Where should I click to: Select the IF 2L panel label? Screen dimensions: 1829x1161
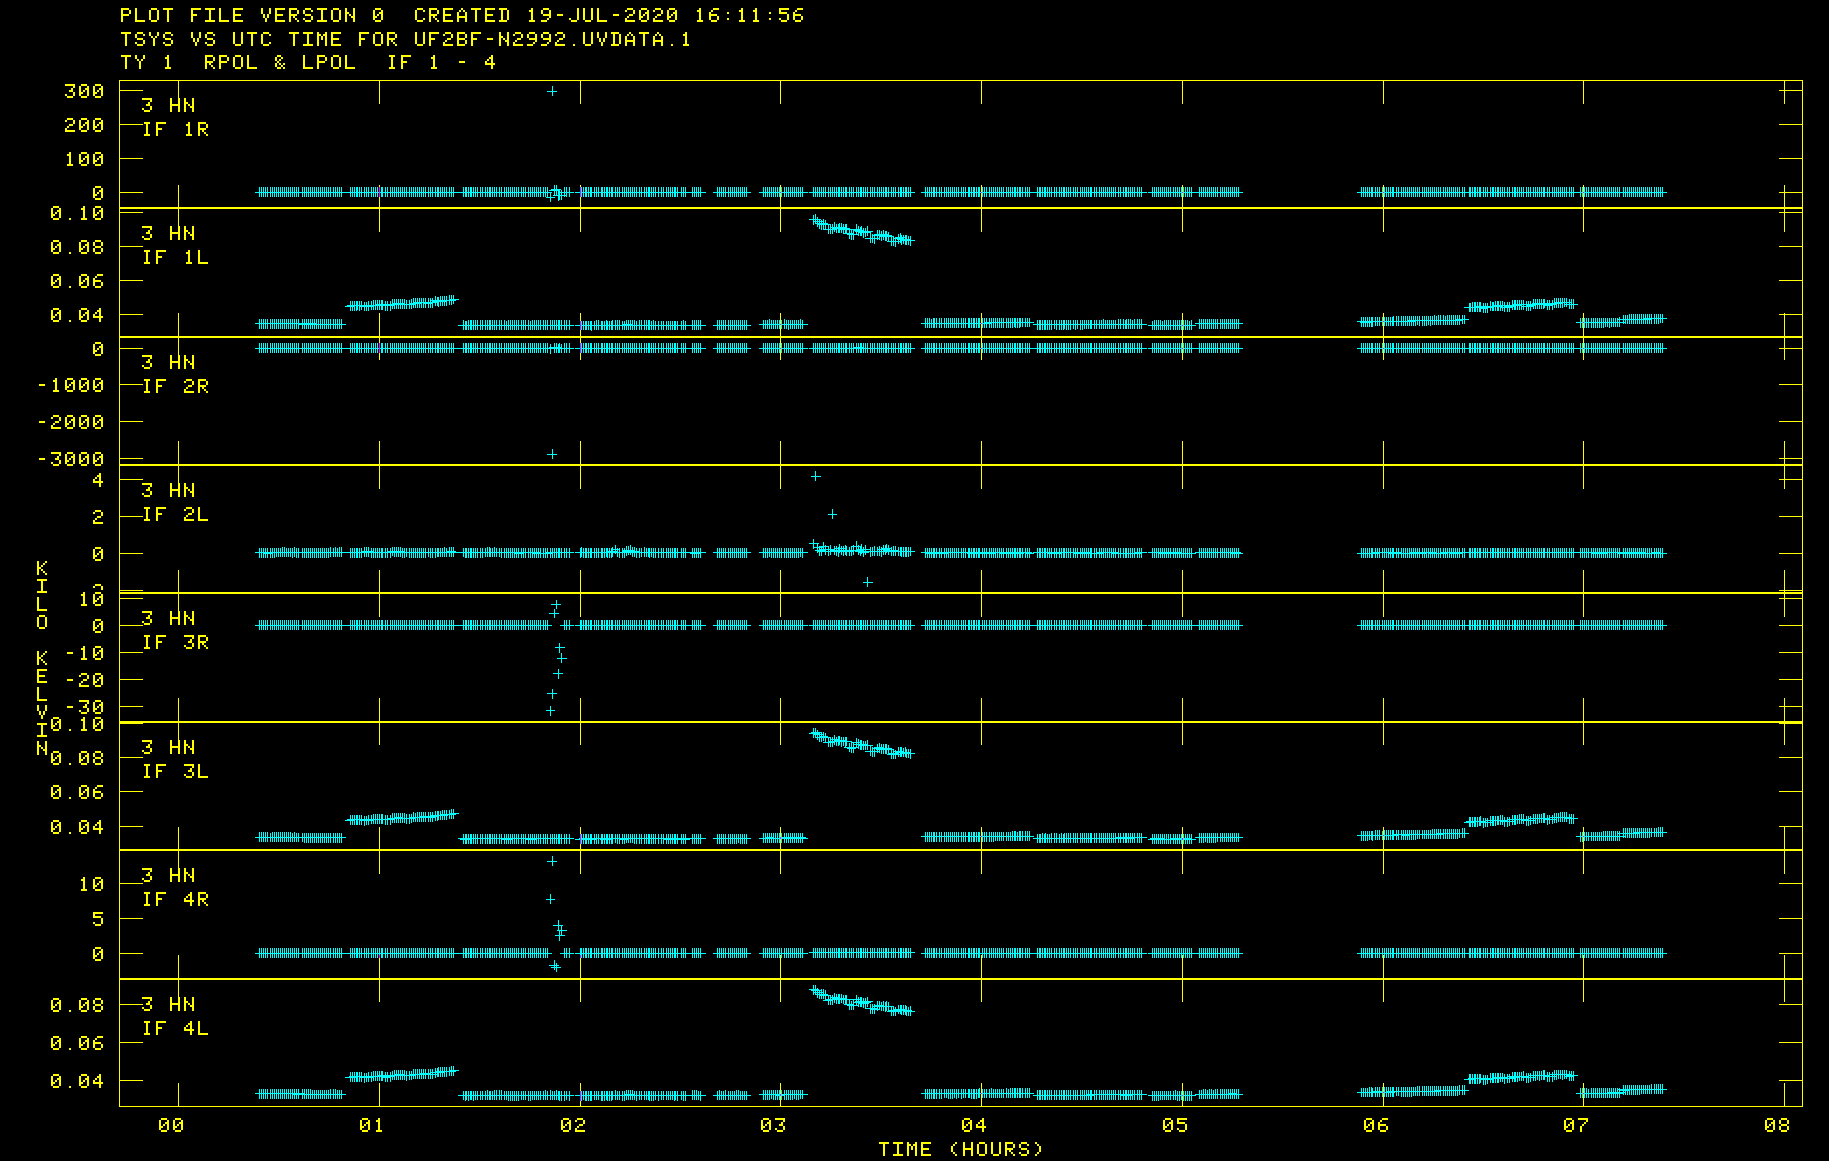(x=175, y=514)
